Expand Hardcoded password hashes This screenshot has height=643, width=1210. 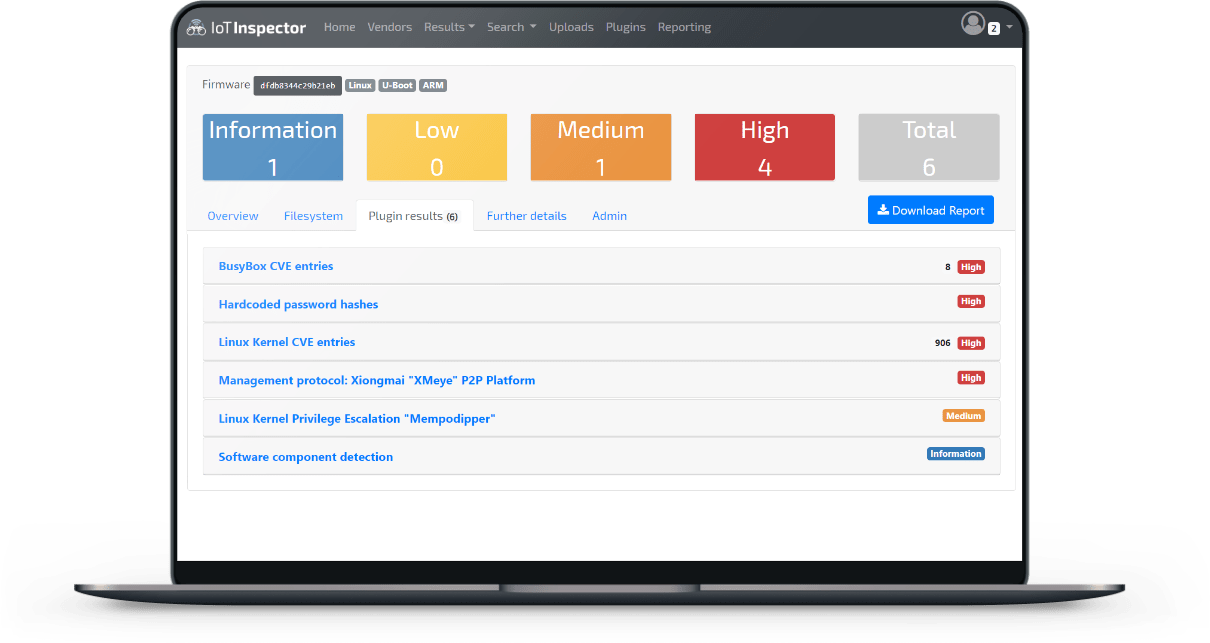click(298, 304)
